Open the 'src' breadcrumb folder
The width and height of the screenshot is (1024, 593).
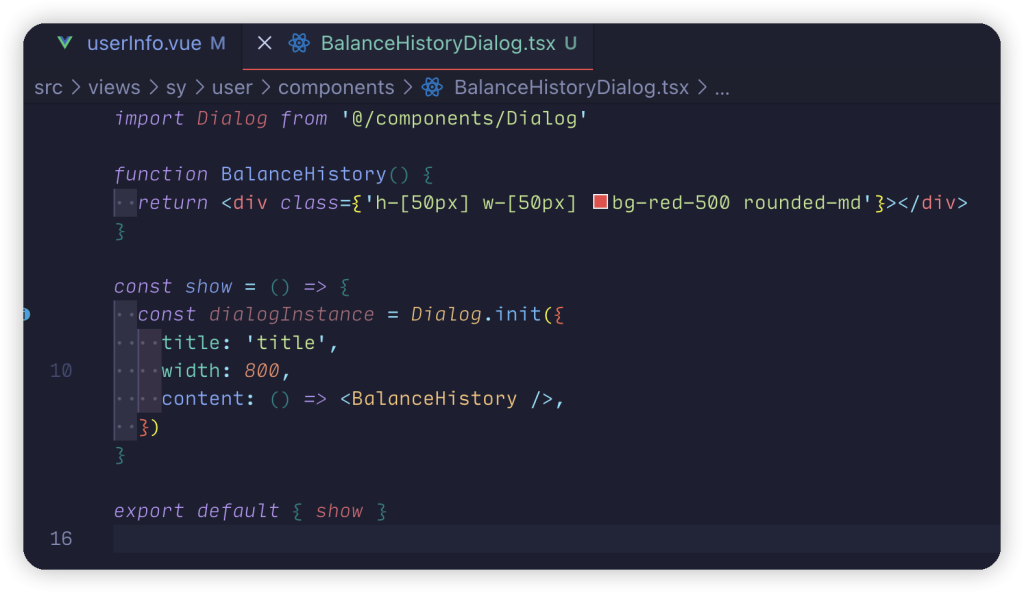coord(48,88)
